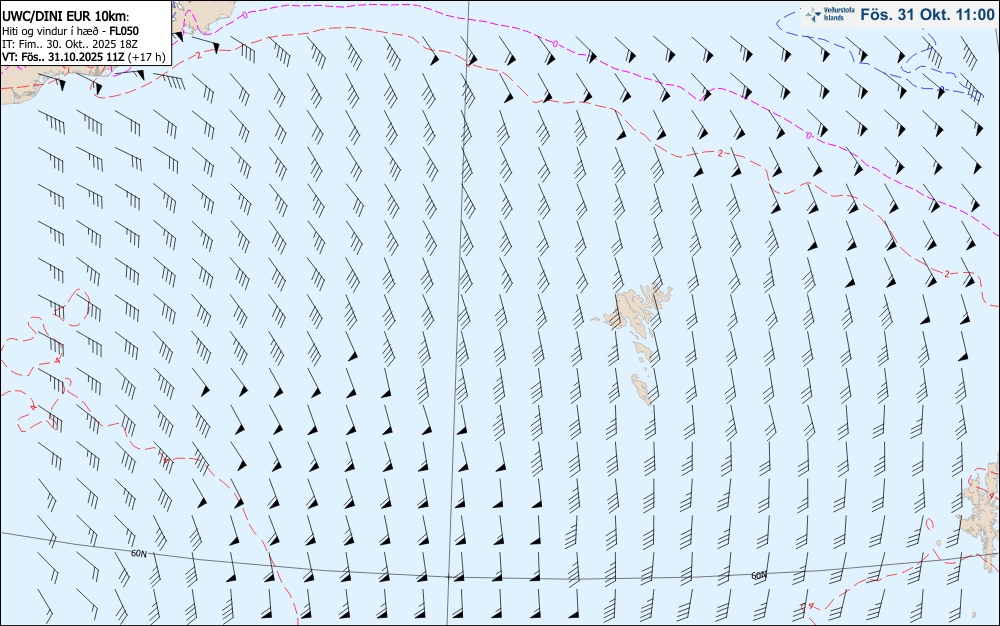Click the Veðurstofa Íslands logo
This screenshot has height=626, width=1000.
(829, 14)
